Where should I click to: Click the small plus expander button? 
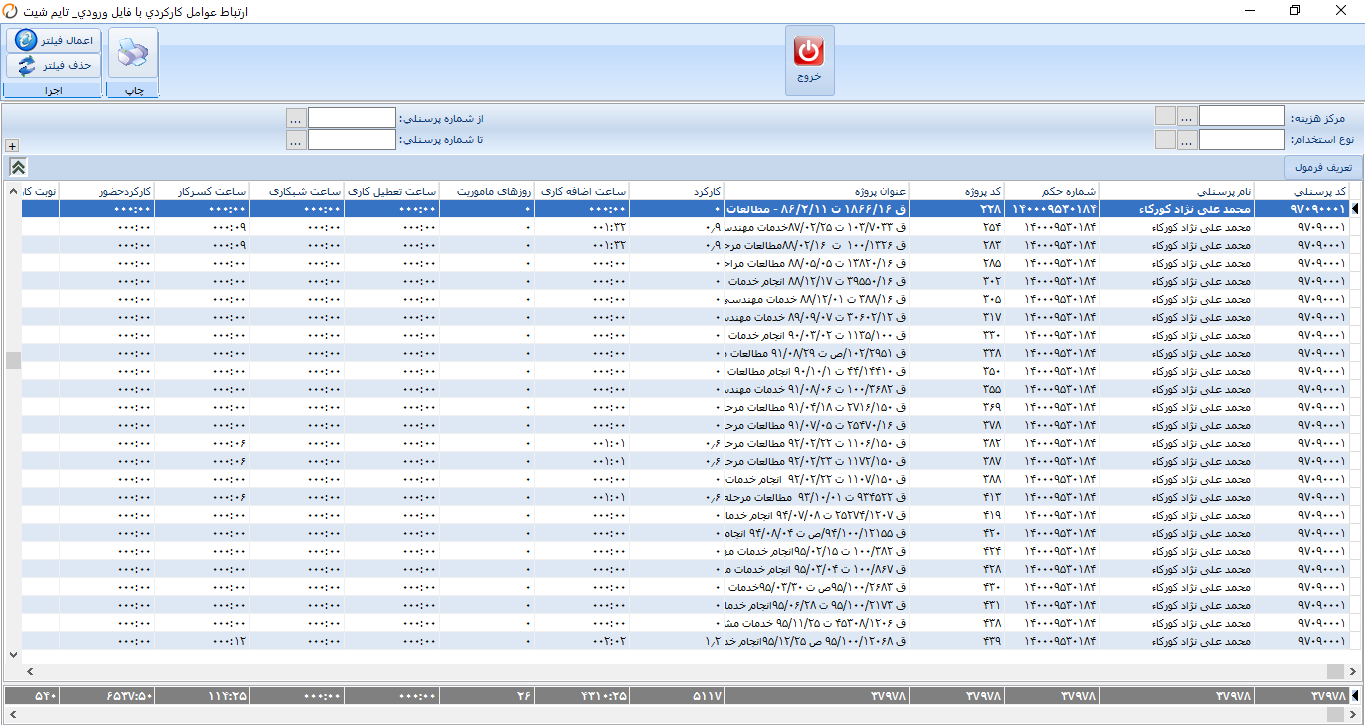(12, 145)
